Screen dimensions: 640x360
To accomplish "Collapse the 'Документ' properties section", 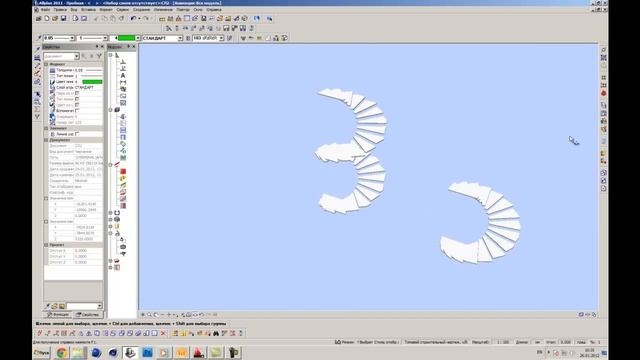I will [x=46, y=140].
